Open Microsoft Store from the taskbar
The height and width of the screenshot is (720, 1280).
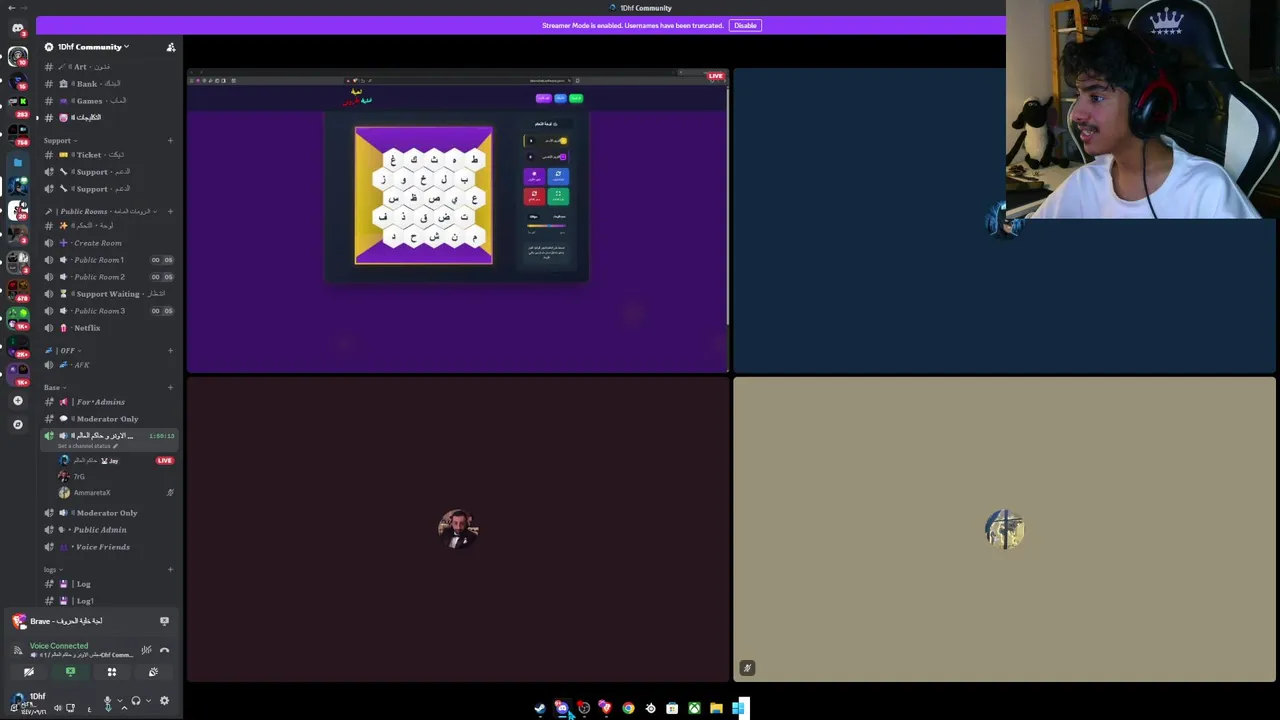[672, 709]
